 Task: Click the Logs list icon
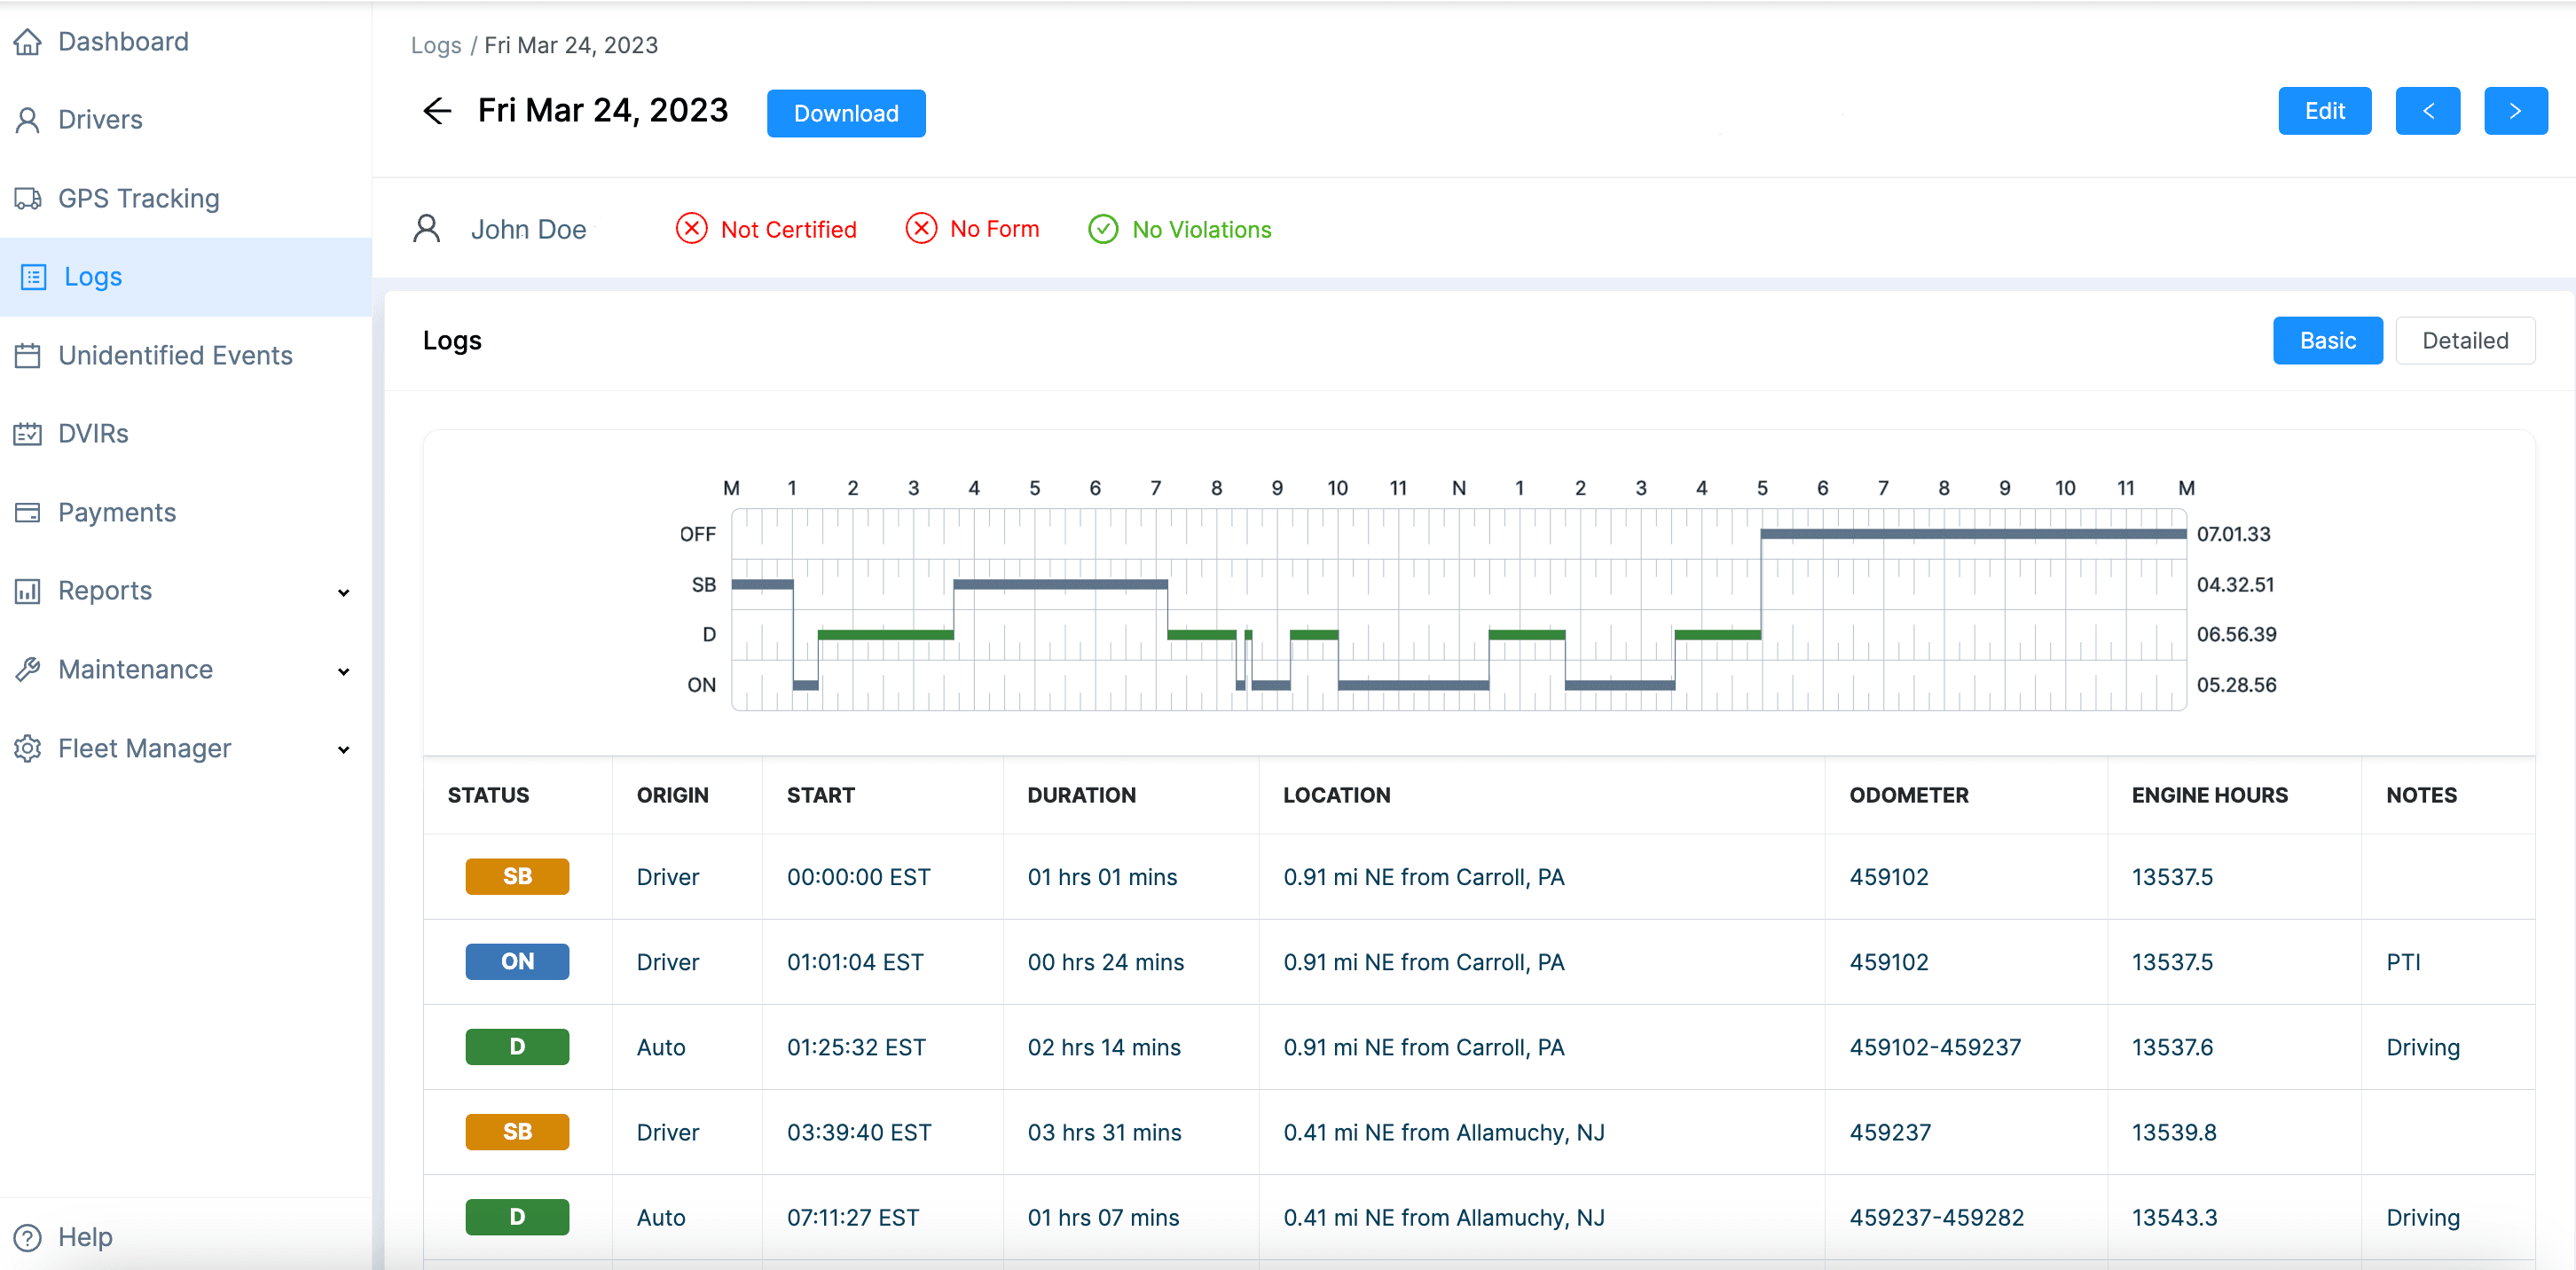pos(33,276)
